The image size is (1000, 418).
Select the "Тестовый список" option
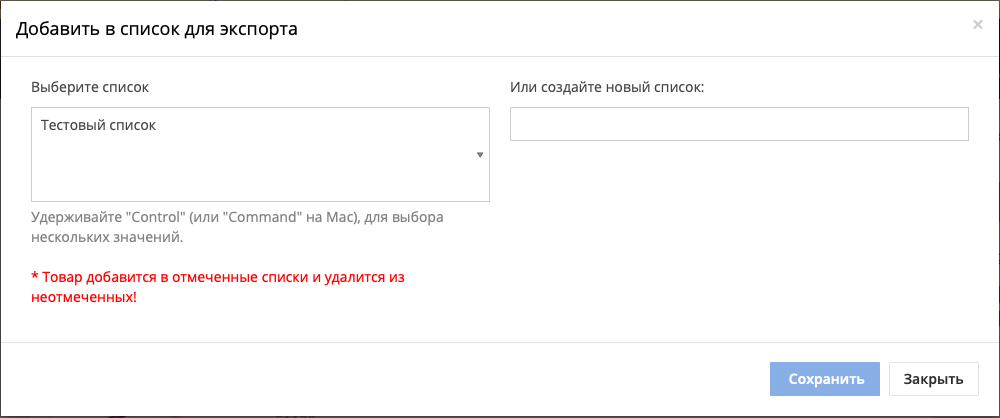tap(100, 126)
